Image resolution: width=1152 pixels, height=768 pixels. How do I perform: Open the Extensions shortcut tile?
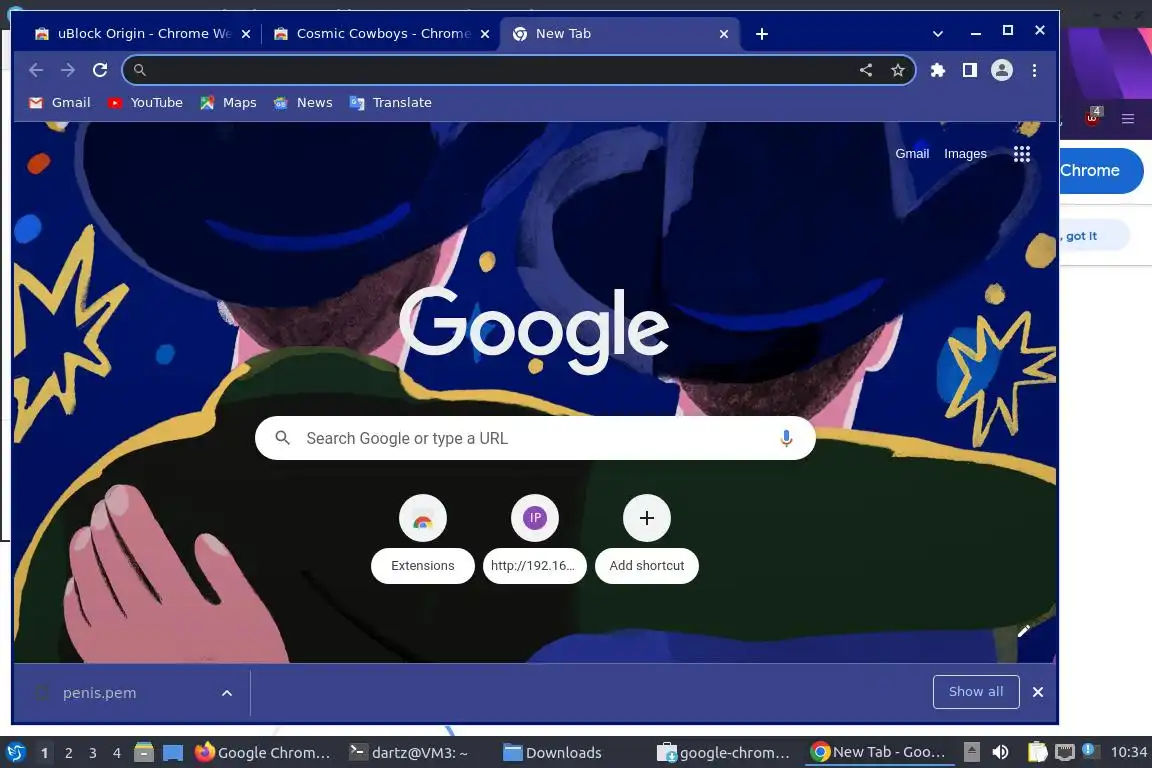pyautogui.click(x=422, y=539)
